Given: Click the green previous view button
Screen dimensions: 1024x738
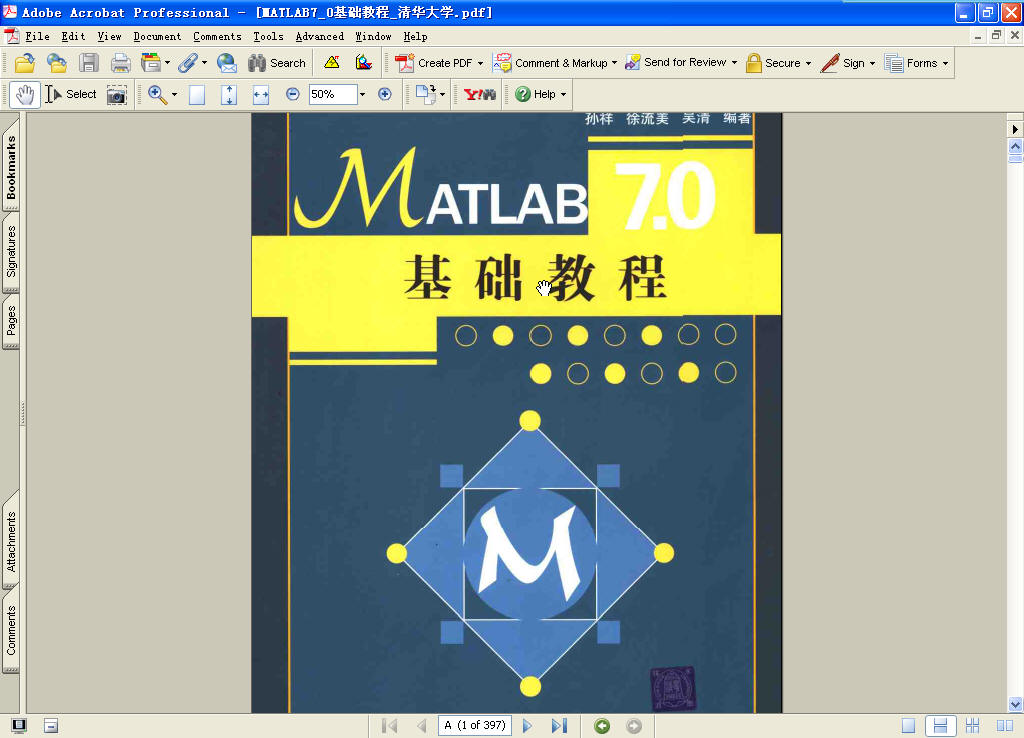Looking at the screenshot, I should 602,726.
